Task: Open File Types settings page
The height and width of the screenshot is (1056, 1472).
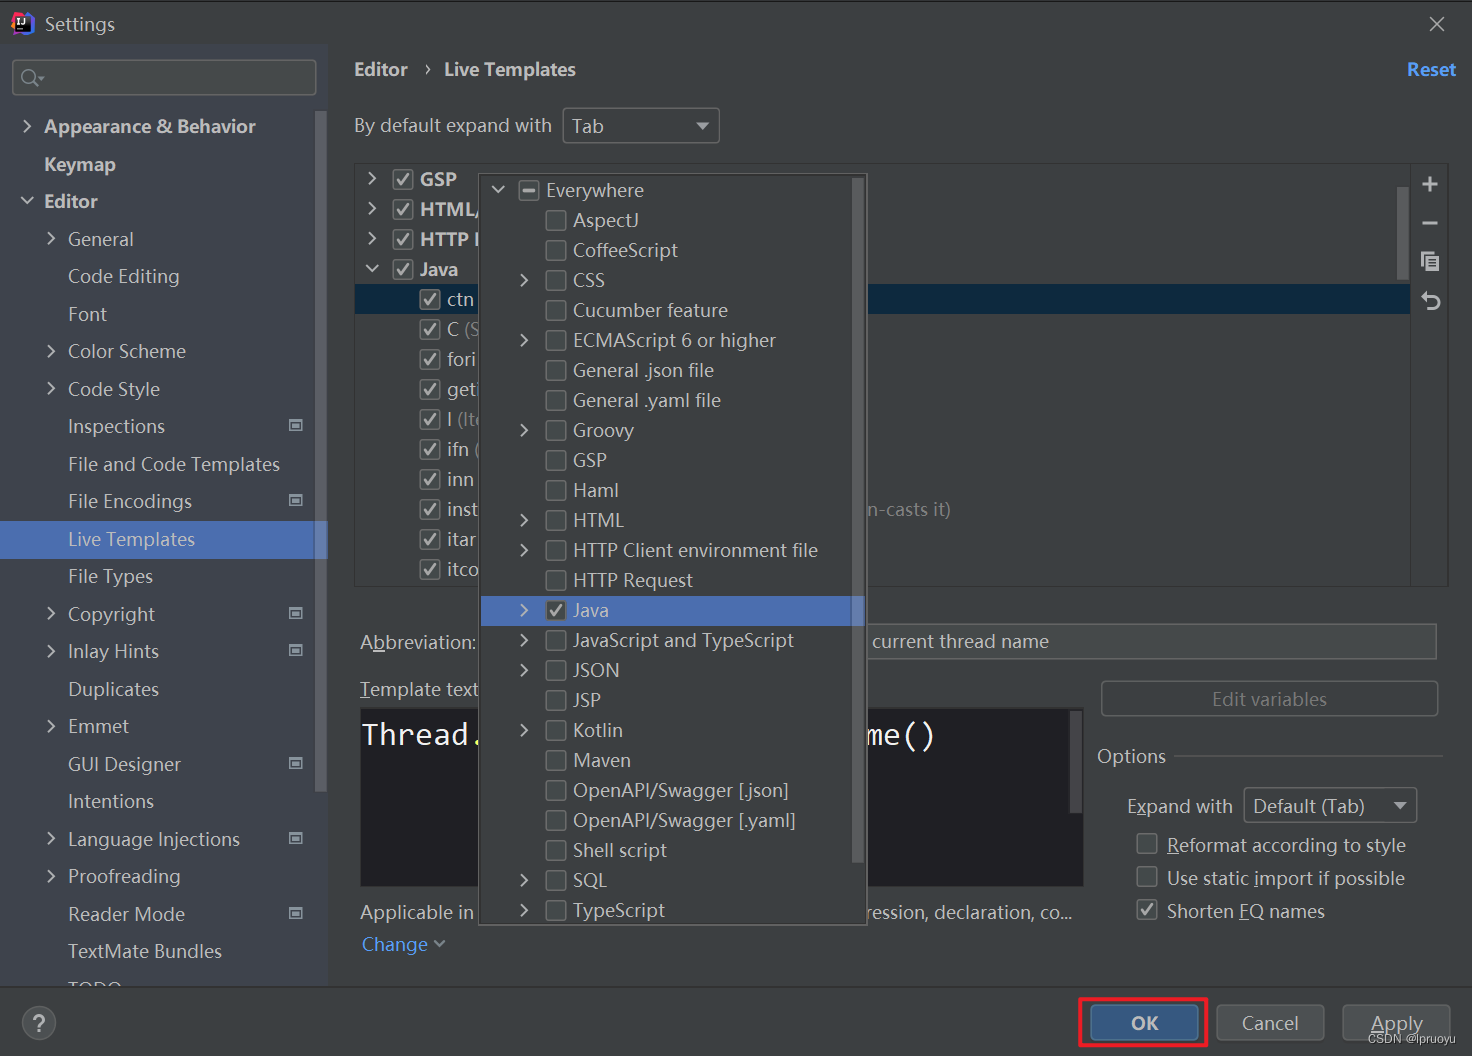Action: 110,576
